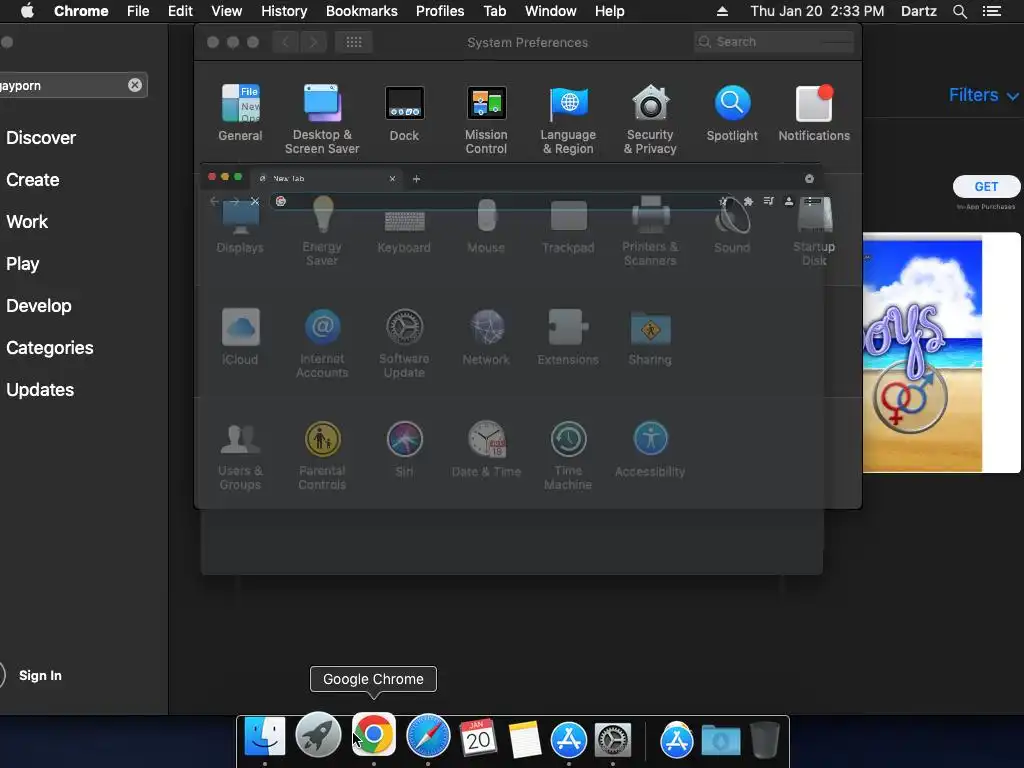
Task: Select Play in App Store sidebar
Action: 23,264
